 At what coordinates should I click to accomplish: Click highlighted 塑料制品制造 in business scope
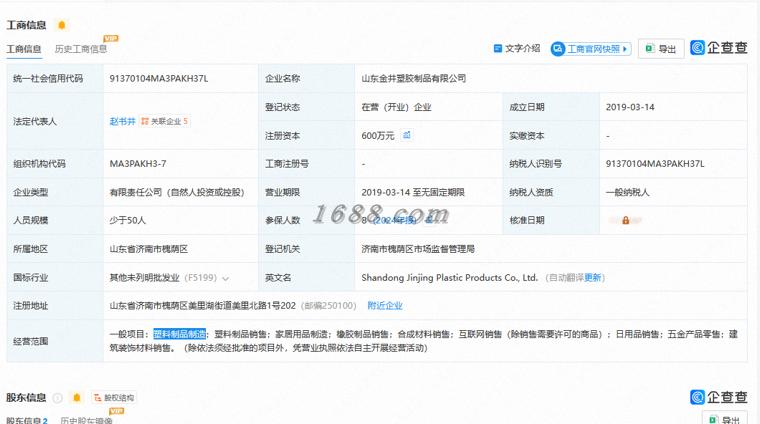coord(180,334)
